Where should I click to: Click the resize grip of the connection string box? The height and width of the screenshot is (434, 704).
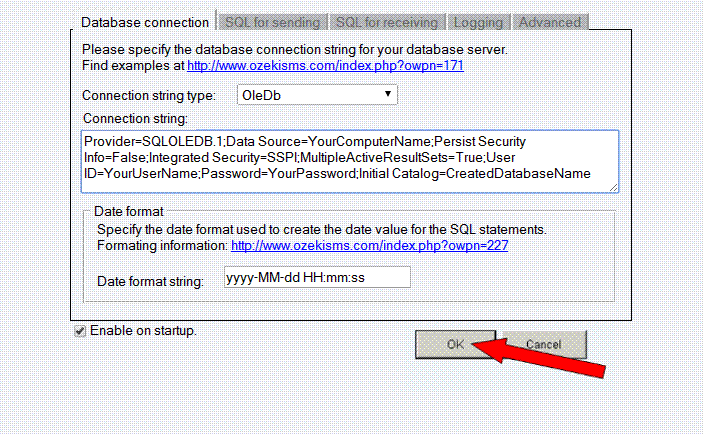(613, 186)
